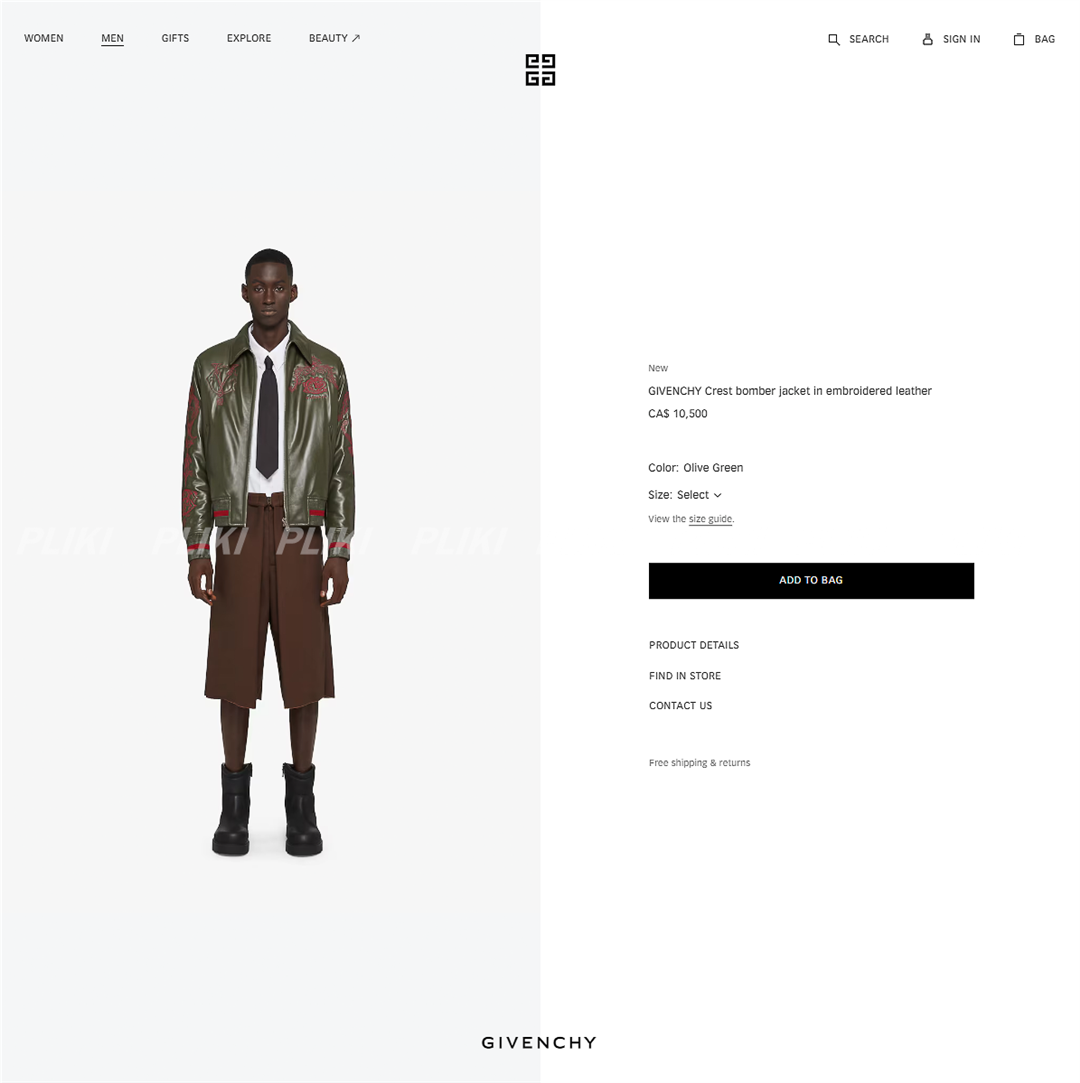This screenshot has width=1080, height=1083.
Task: Open the Gifts menu
Action: tap(175, 38)
